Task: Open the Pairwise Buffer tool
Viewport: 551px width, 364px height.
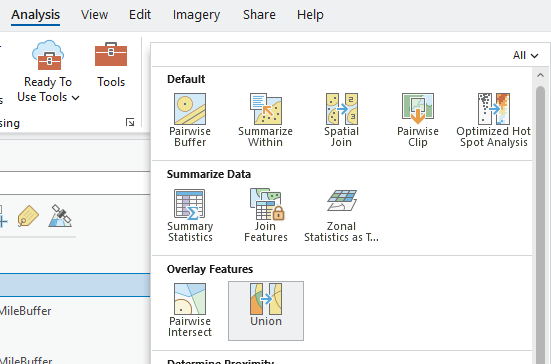Action: (190, 120)
